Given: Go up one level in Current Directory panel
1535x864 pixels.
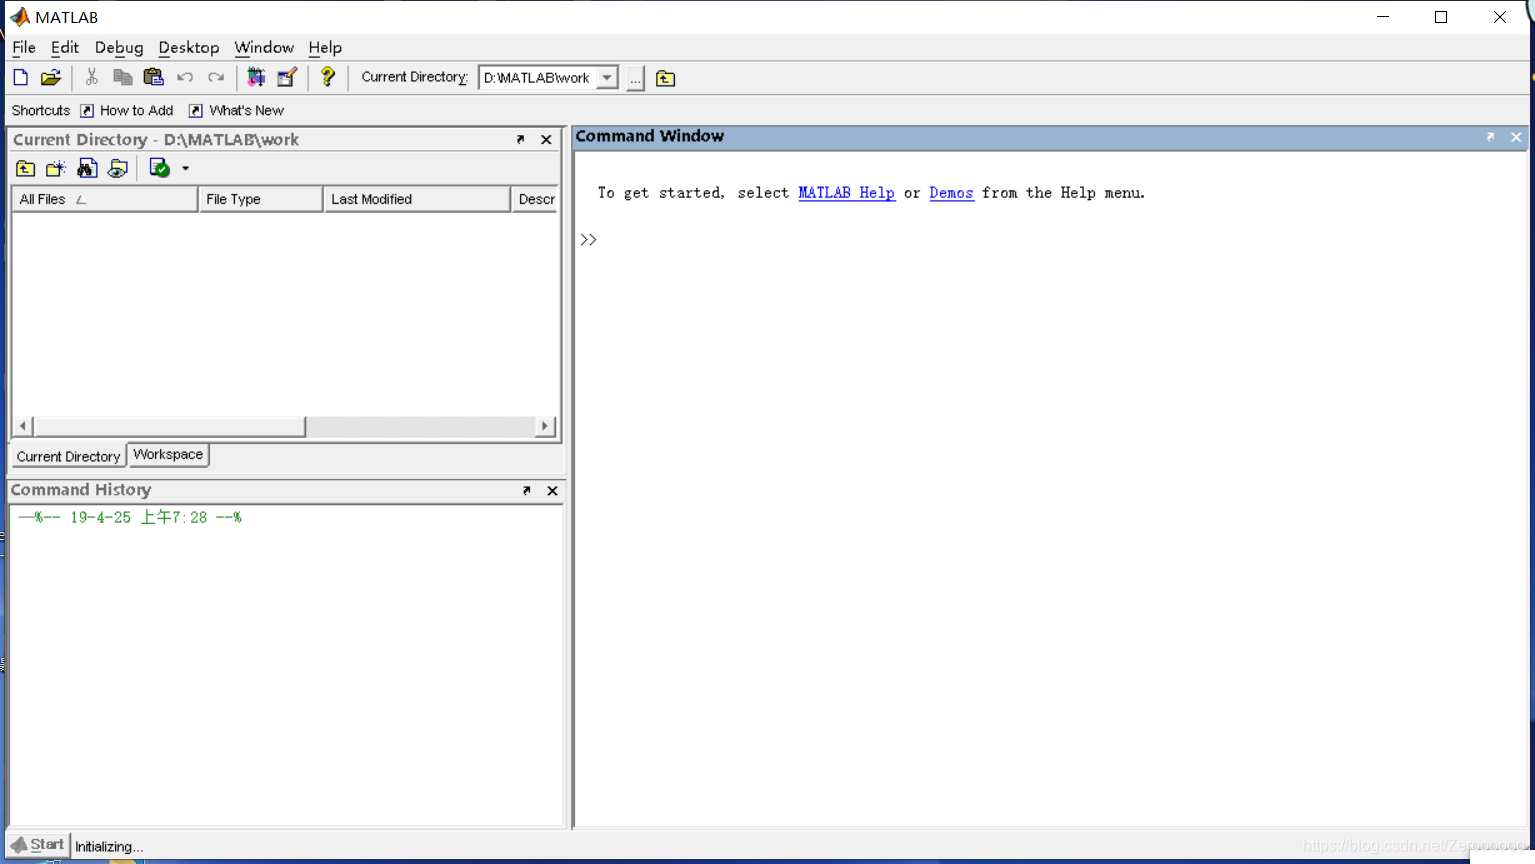Looking at the screenshot, I should [x=25, y=168].
